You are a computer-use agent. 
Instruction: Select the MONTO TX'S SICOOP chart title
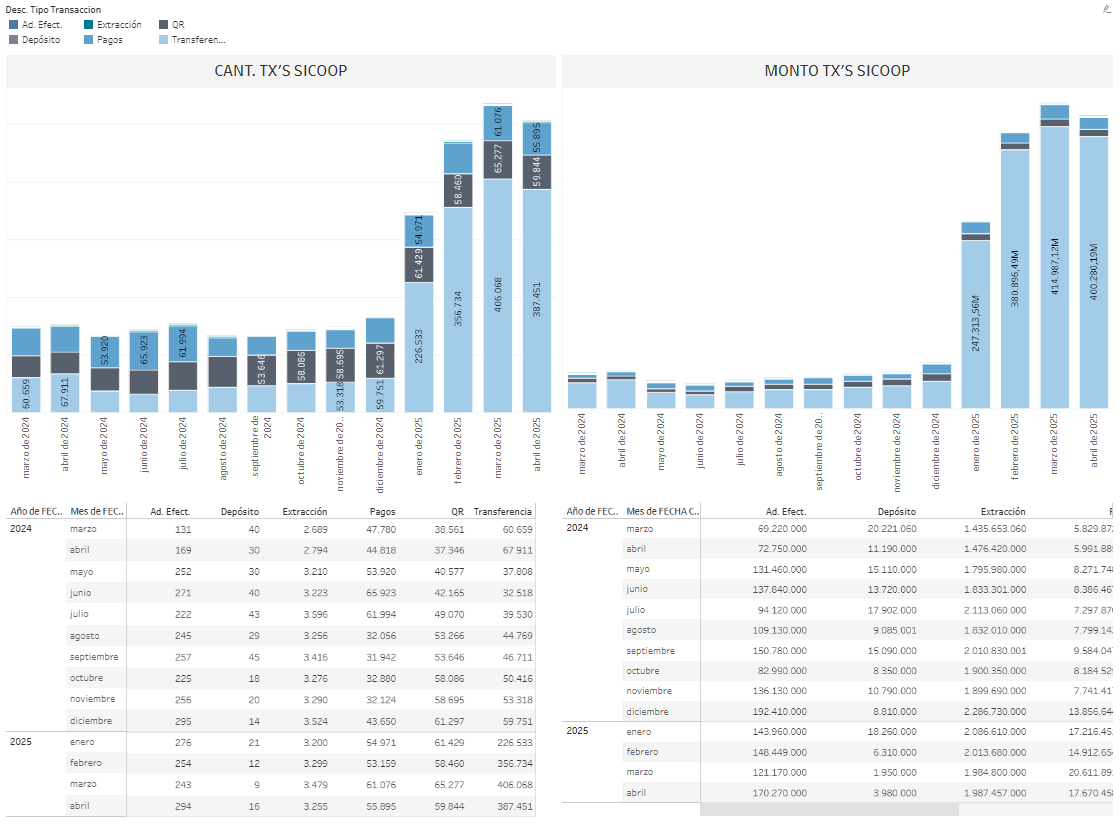coord(837,71)
